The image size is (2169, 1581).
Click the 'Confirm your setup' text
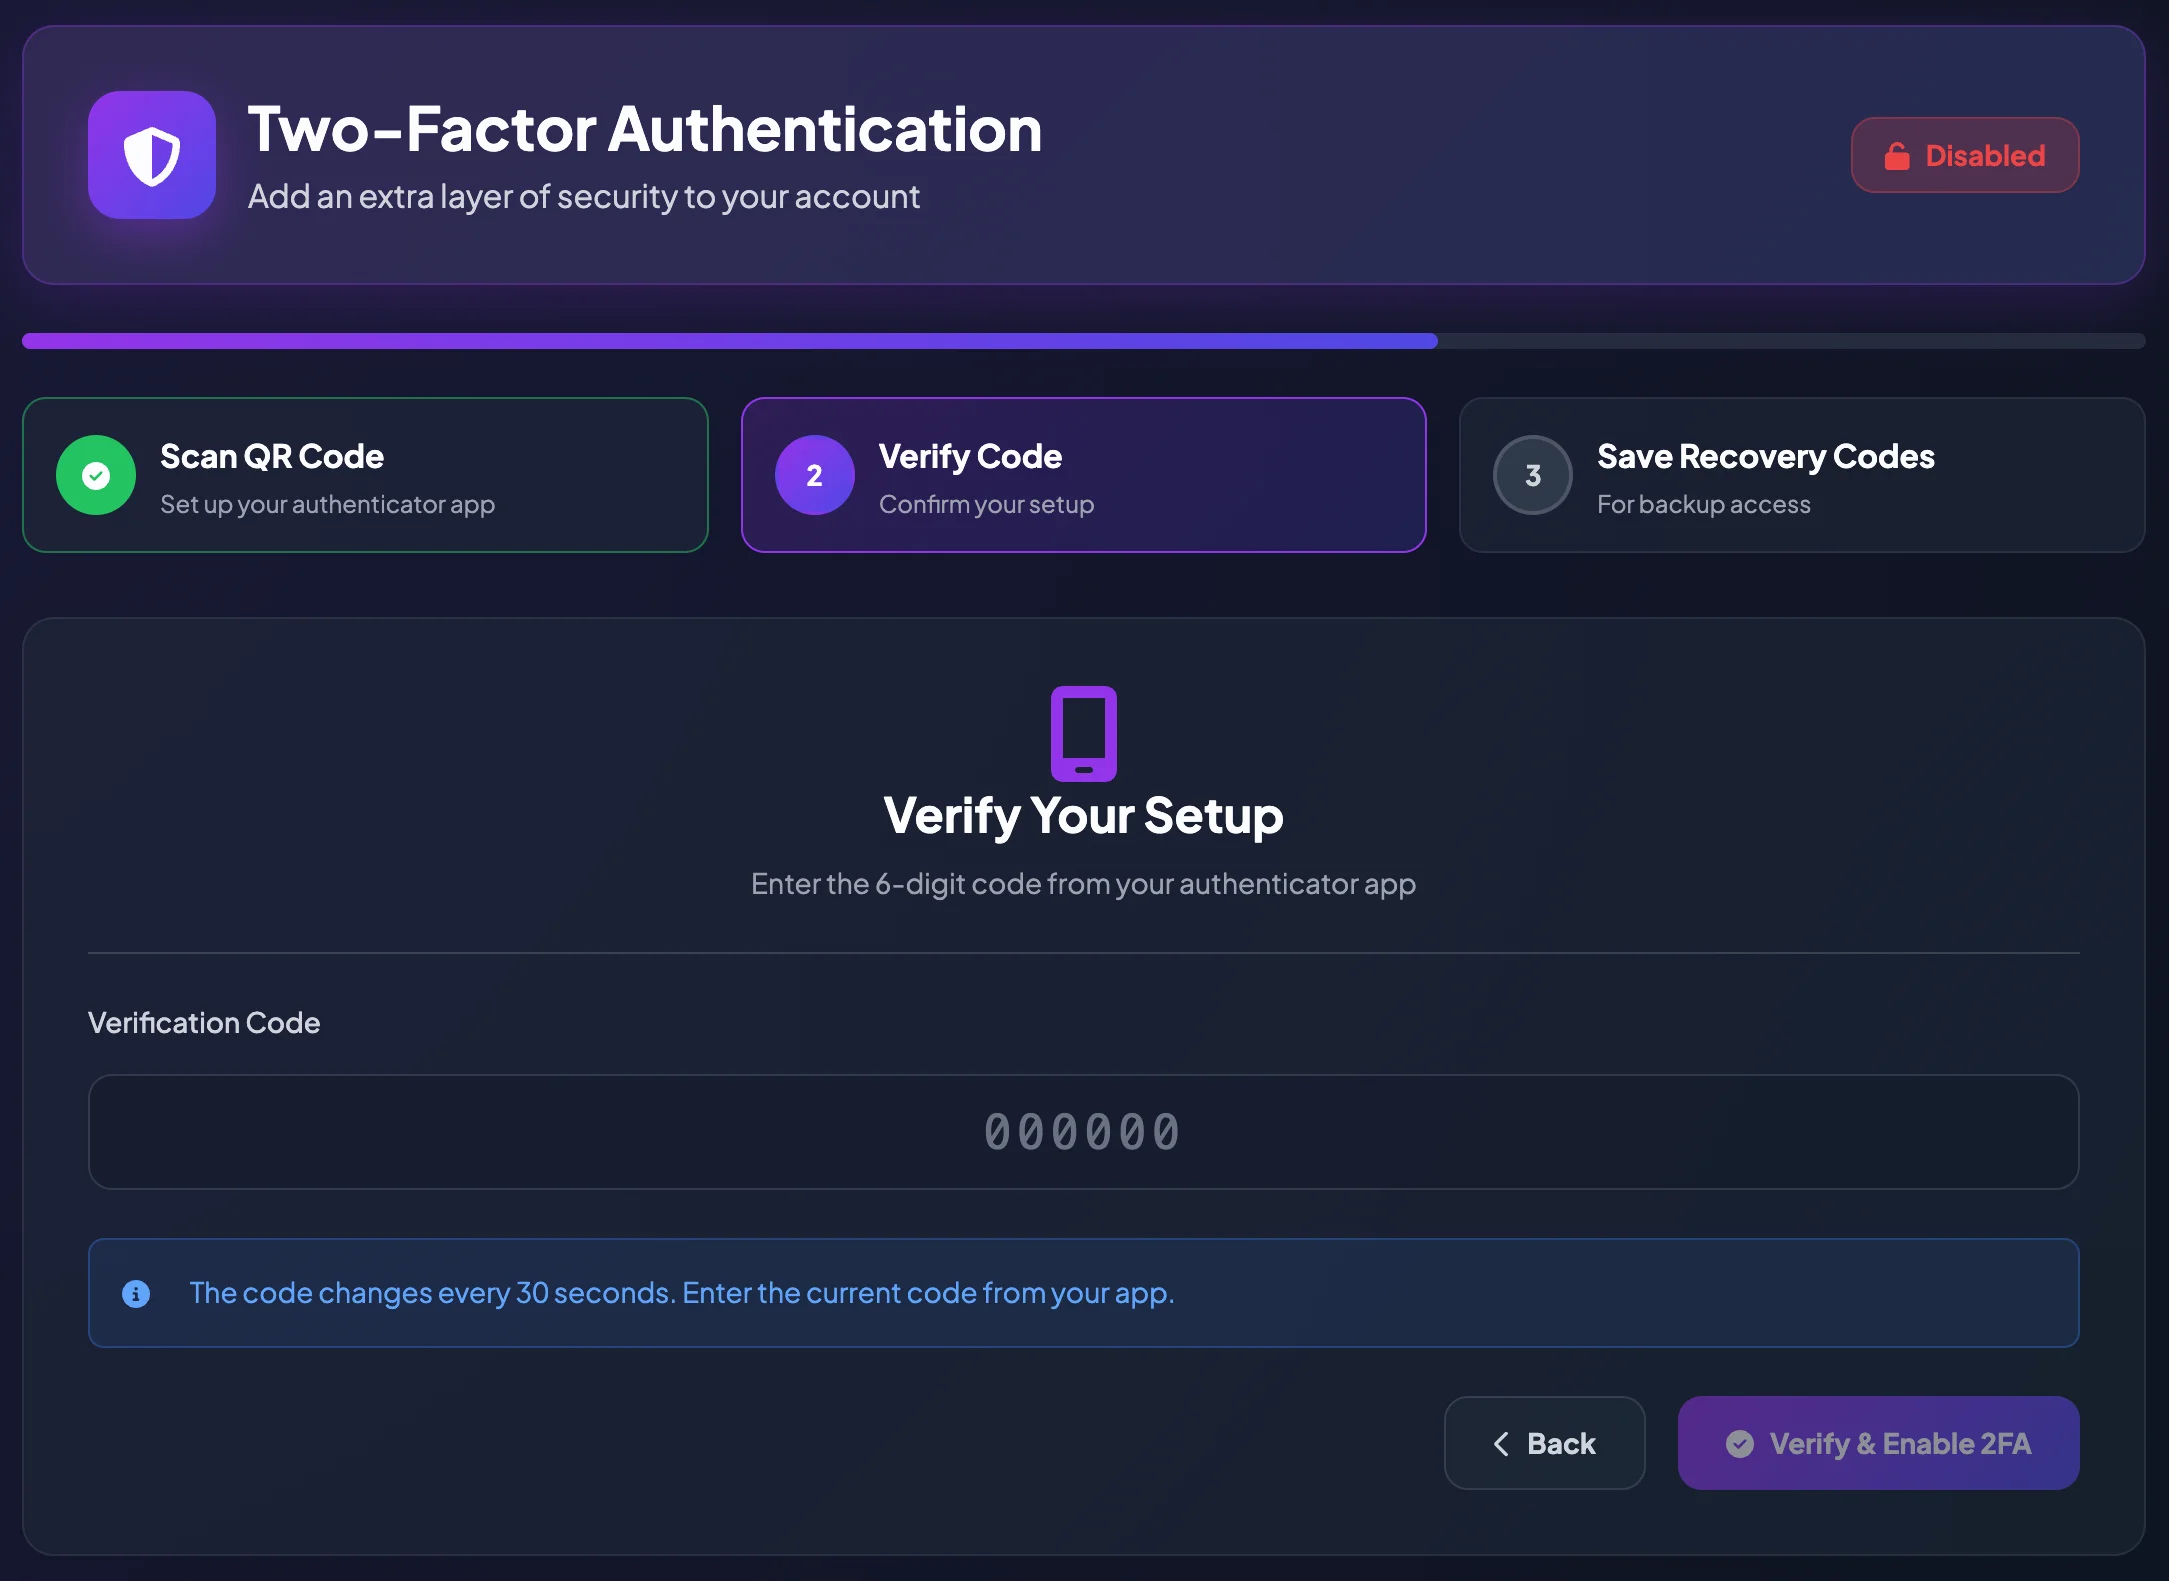tap(987, 505)
